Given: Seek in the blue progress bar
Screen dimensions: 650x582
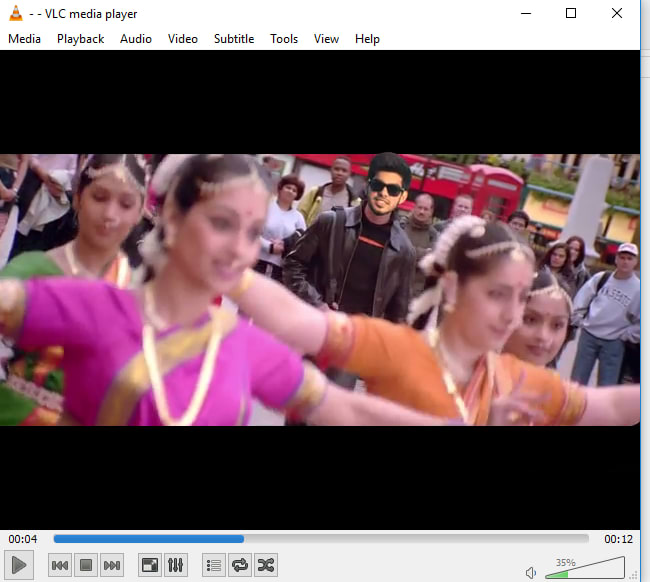Looking at the screenshot, I should (321, 538).
